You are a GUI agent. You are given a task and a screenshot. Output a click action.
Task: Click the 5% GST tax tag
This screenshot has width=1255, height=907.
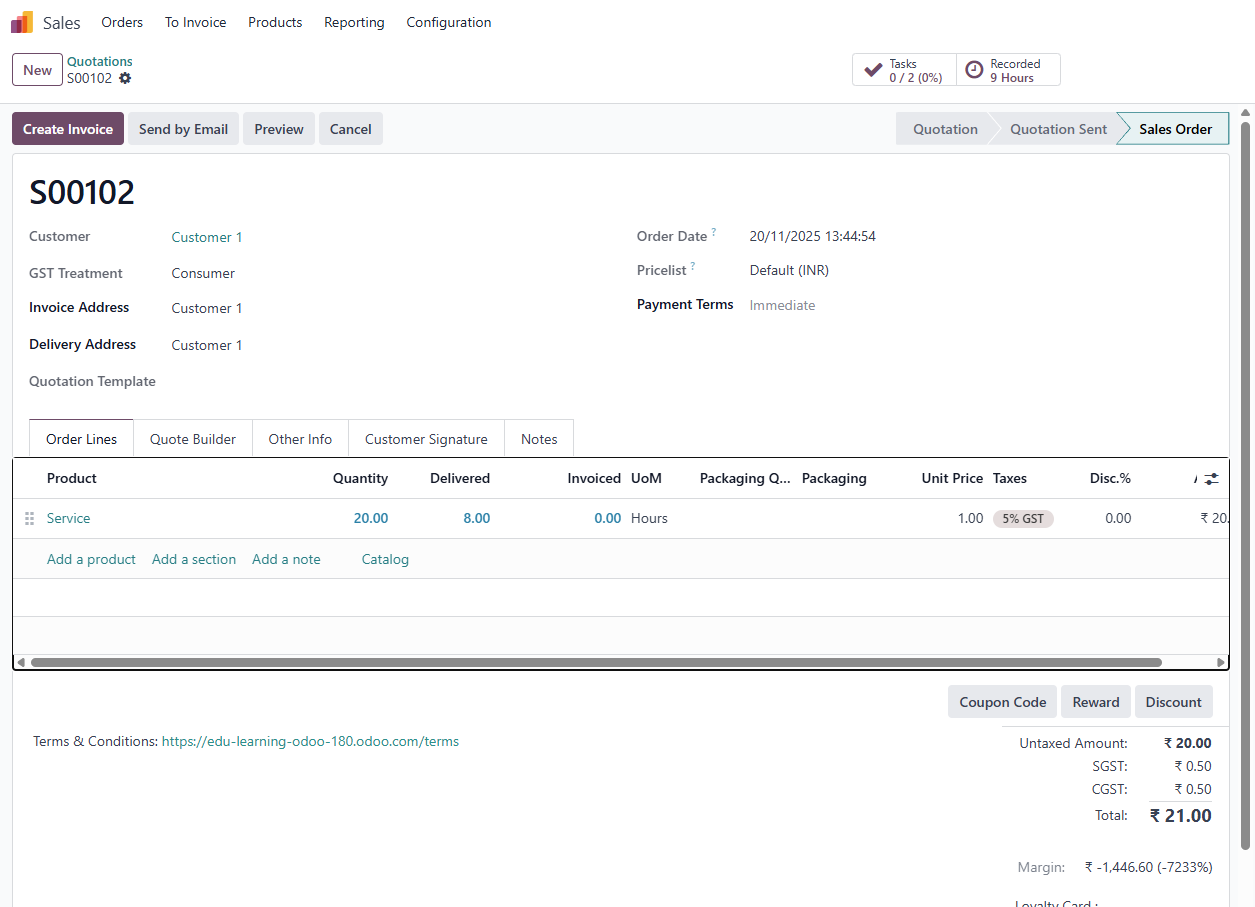coord(1022,518)
